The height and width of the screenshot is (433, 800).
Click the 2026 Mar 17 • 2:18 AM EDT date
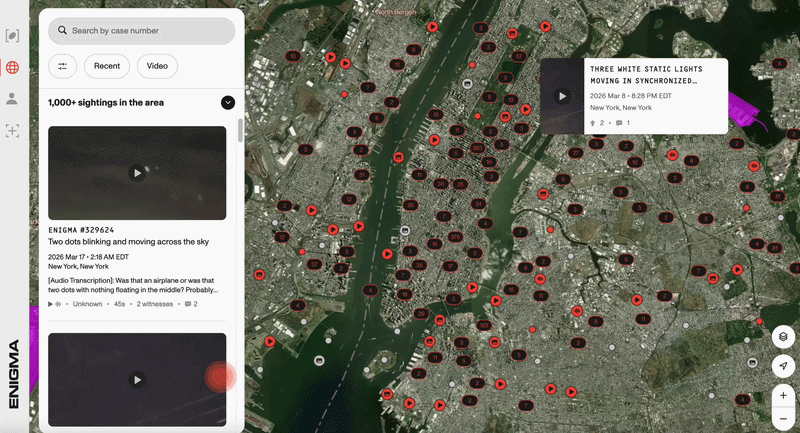(88, 257)
